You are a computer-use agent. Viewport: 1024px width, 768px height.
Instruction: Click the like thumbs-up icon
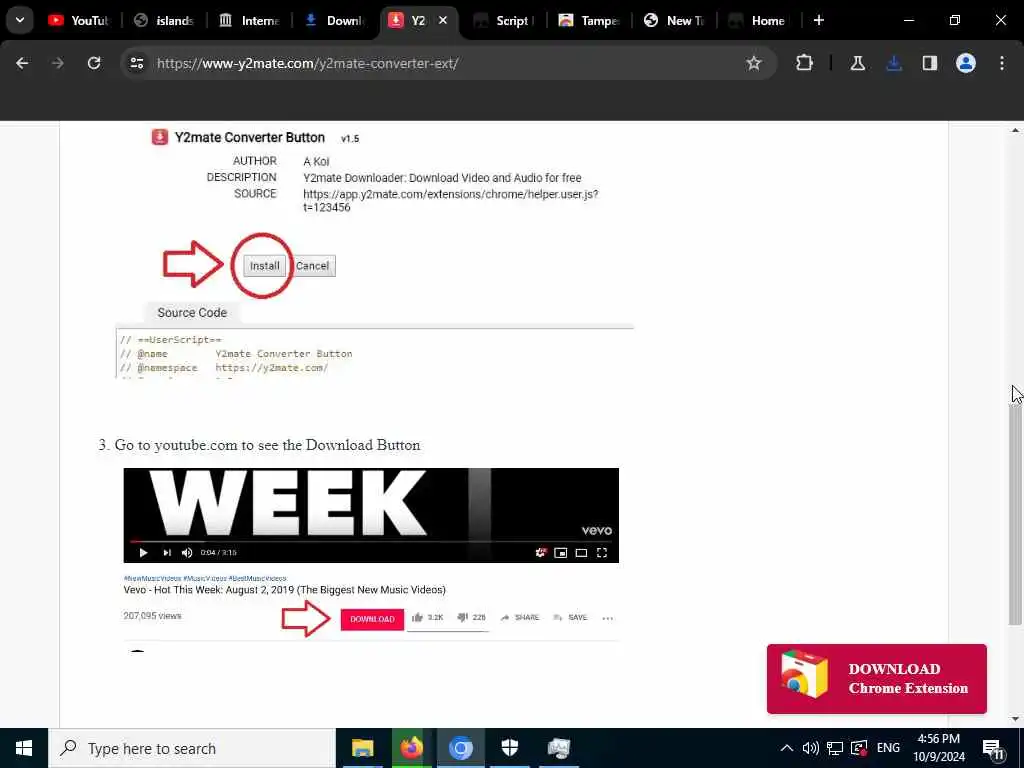click(418, 617)
